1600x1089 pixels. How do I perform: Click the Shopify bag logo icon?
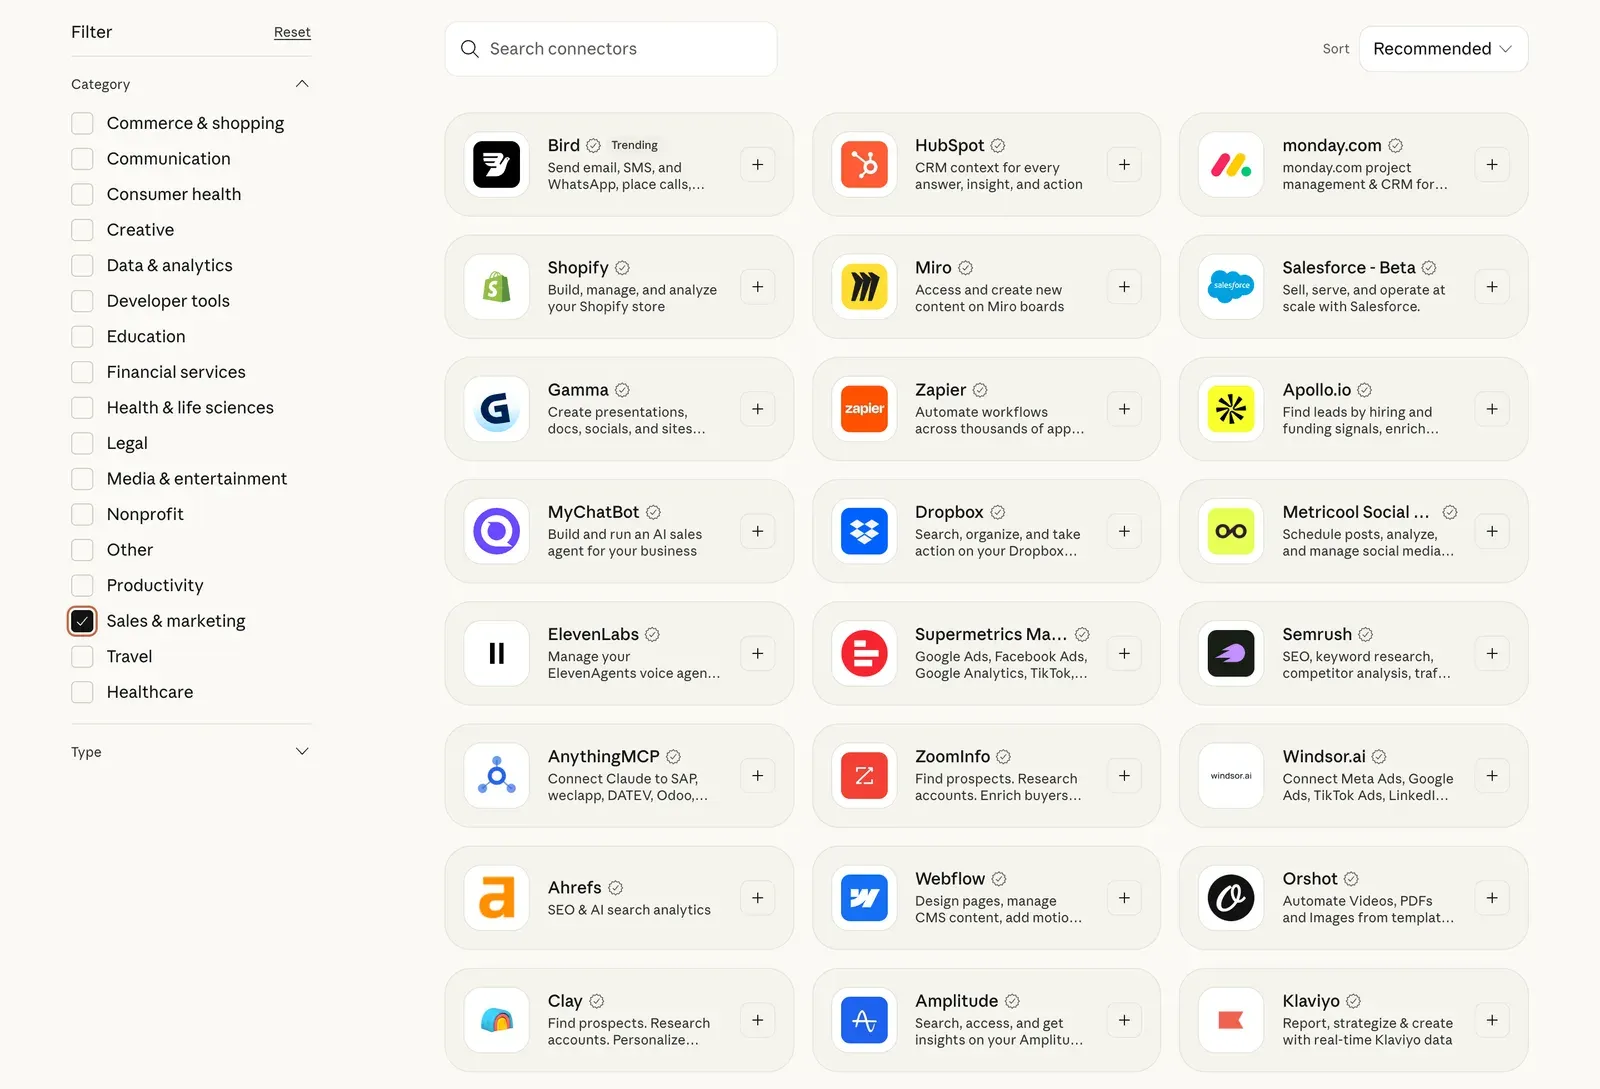pyautogui.click(x=497, y=287)
